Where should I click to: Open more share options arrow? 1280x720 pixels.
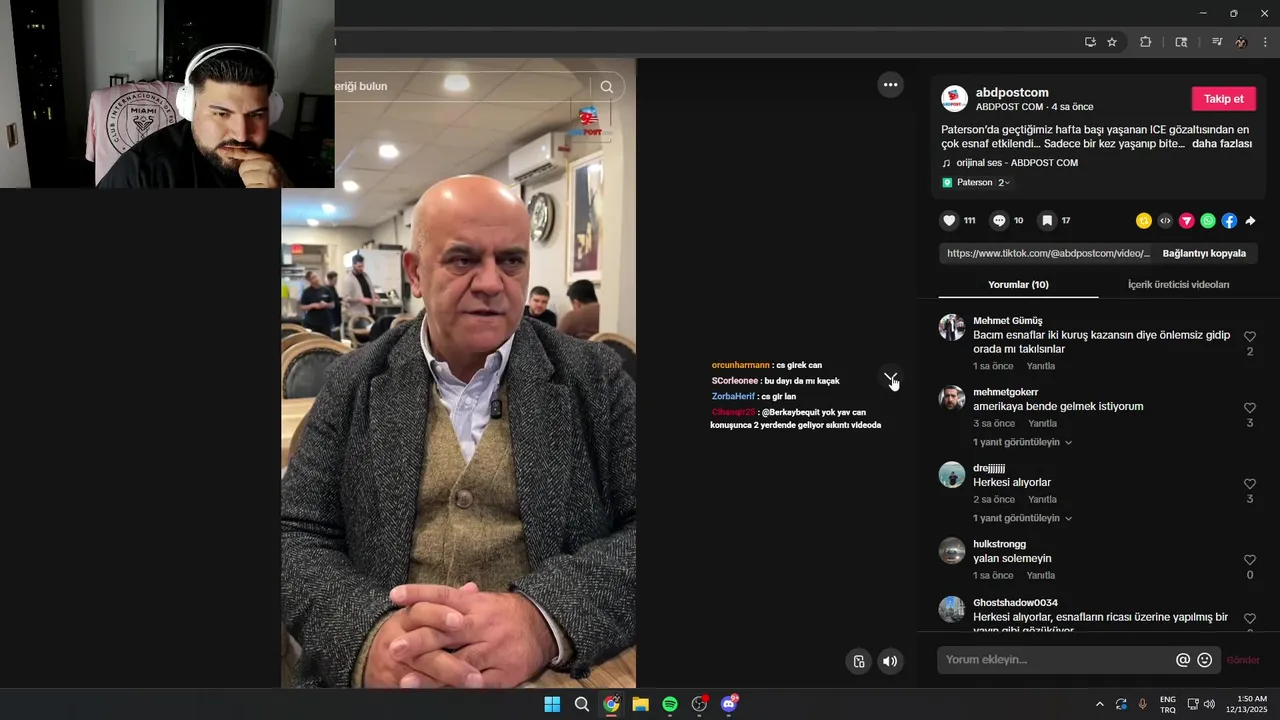pyautogui.click(x=1250, y=221)
